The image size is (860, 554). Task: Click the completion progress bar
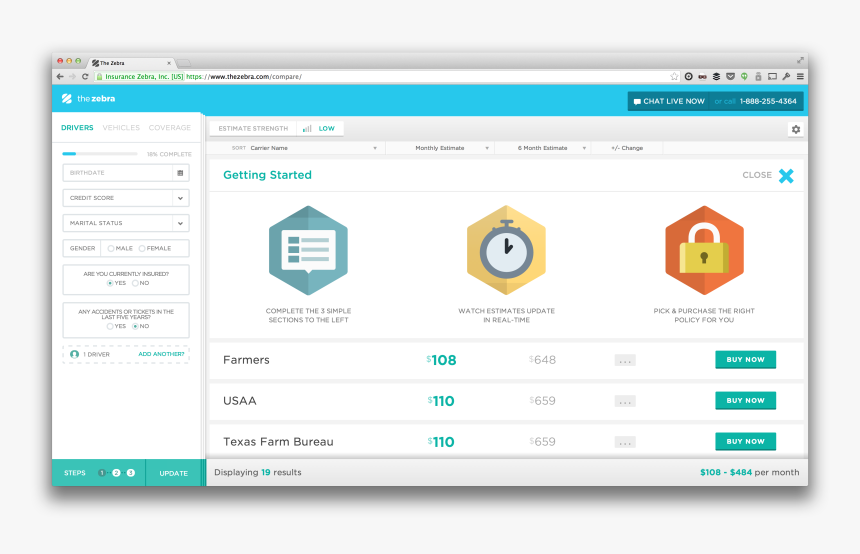tap(100, 154)
